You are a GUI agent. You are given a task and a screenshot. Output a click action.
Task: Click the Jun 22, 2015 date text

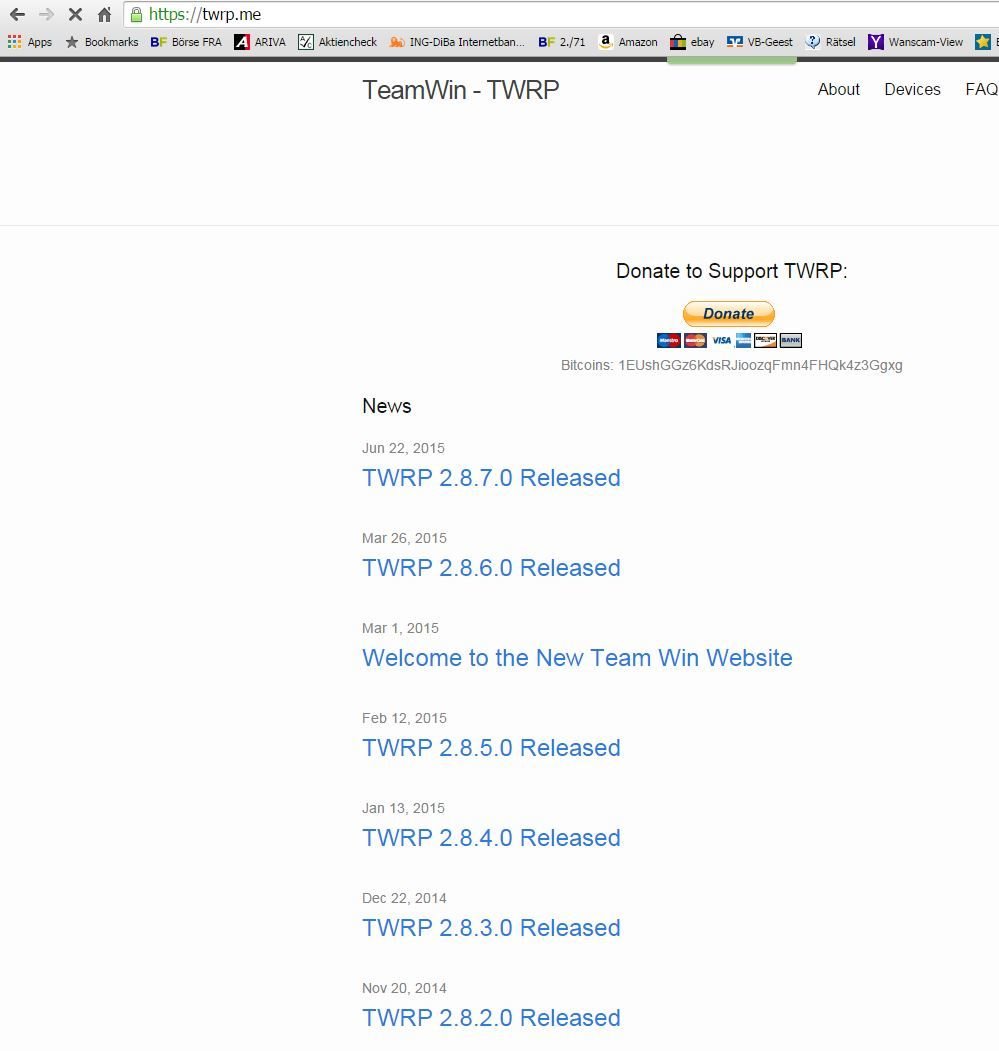pyautogui.click(x=404, y=448)
